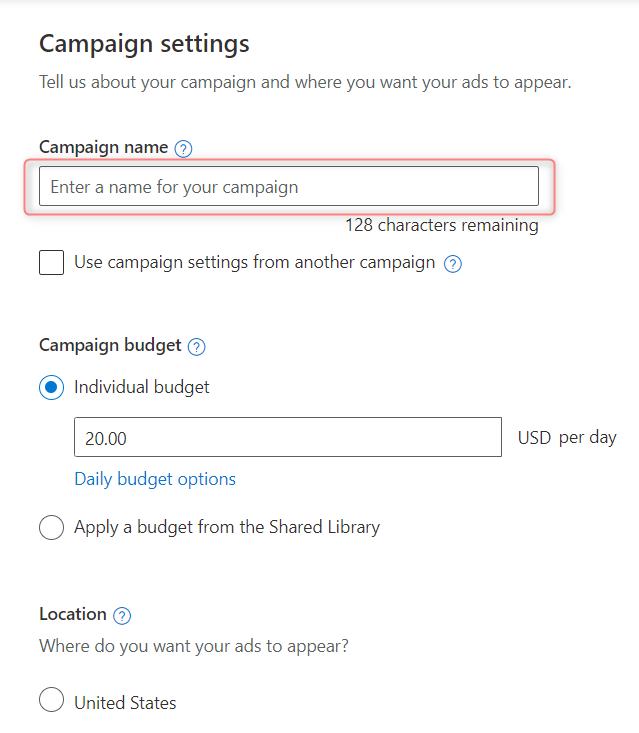Click help icon beside 'Use campaign settings from another campaign'
Screen dimensions: 639x733
452,264
